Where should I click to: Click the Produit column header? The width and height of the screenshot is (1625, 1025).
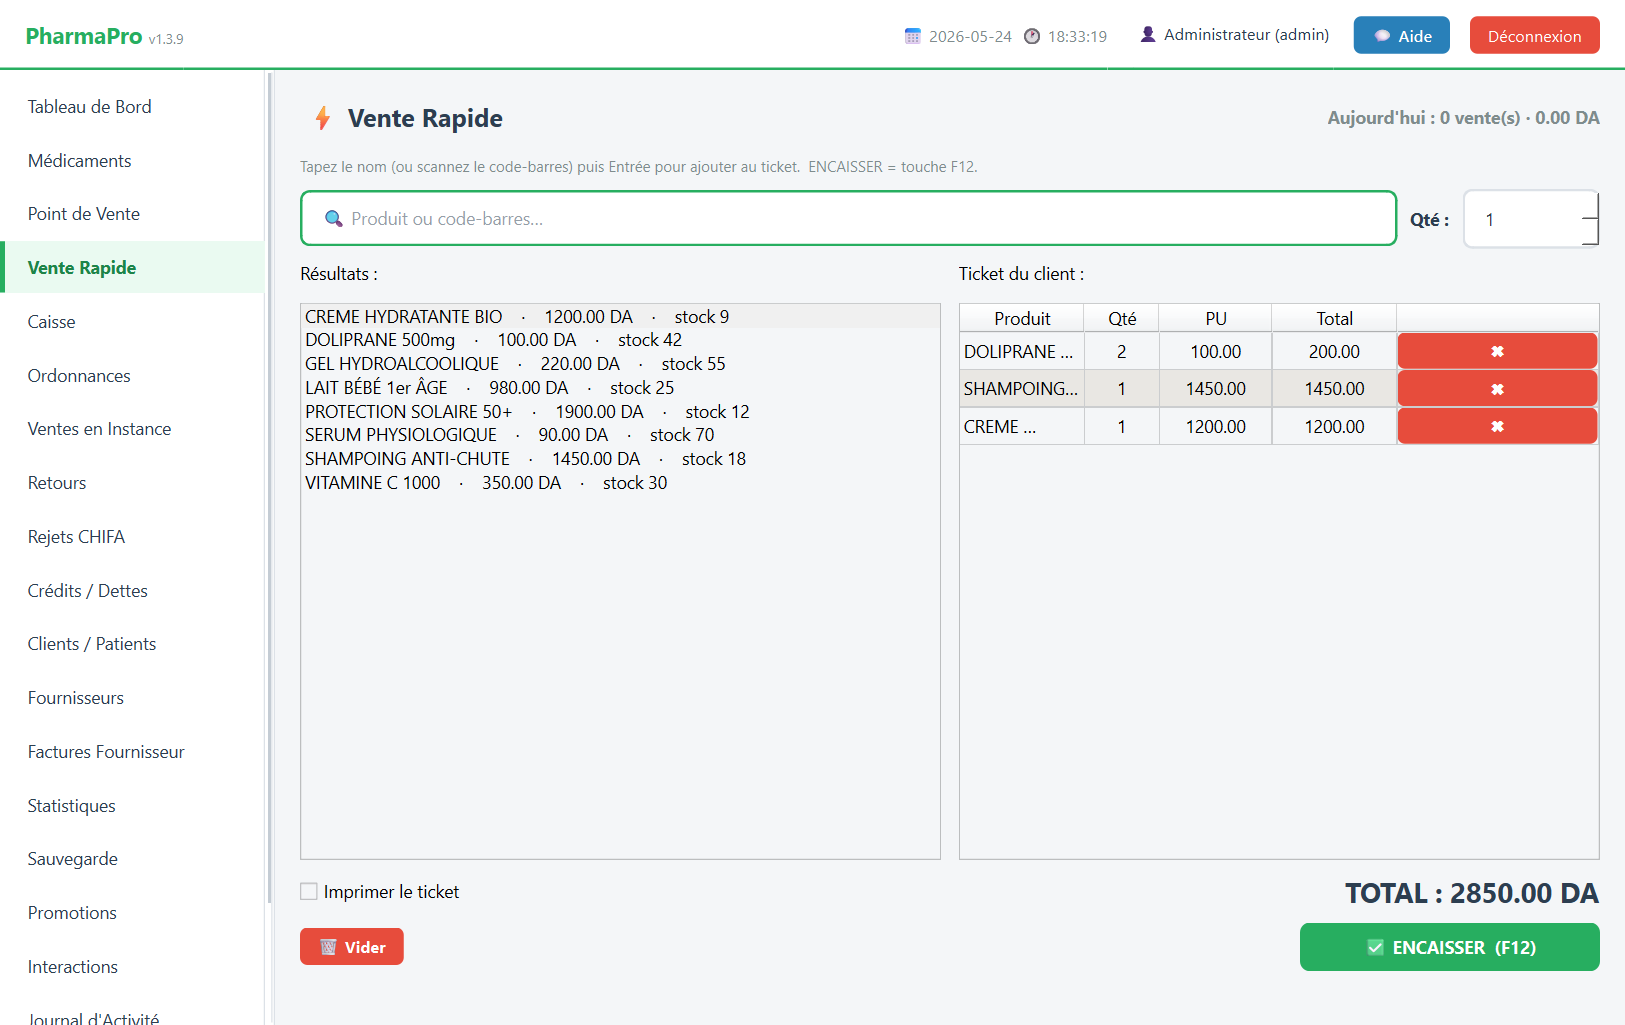coord(1022,318)
